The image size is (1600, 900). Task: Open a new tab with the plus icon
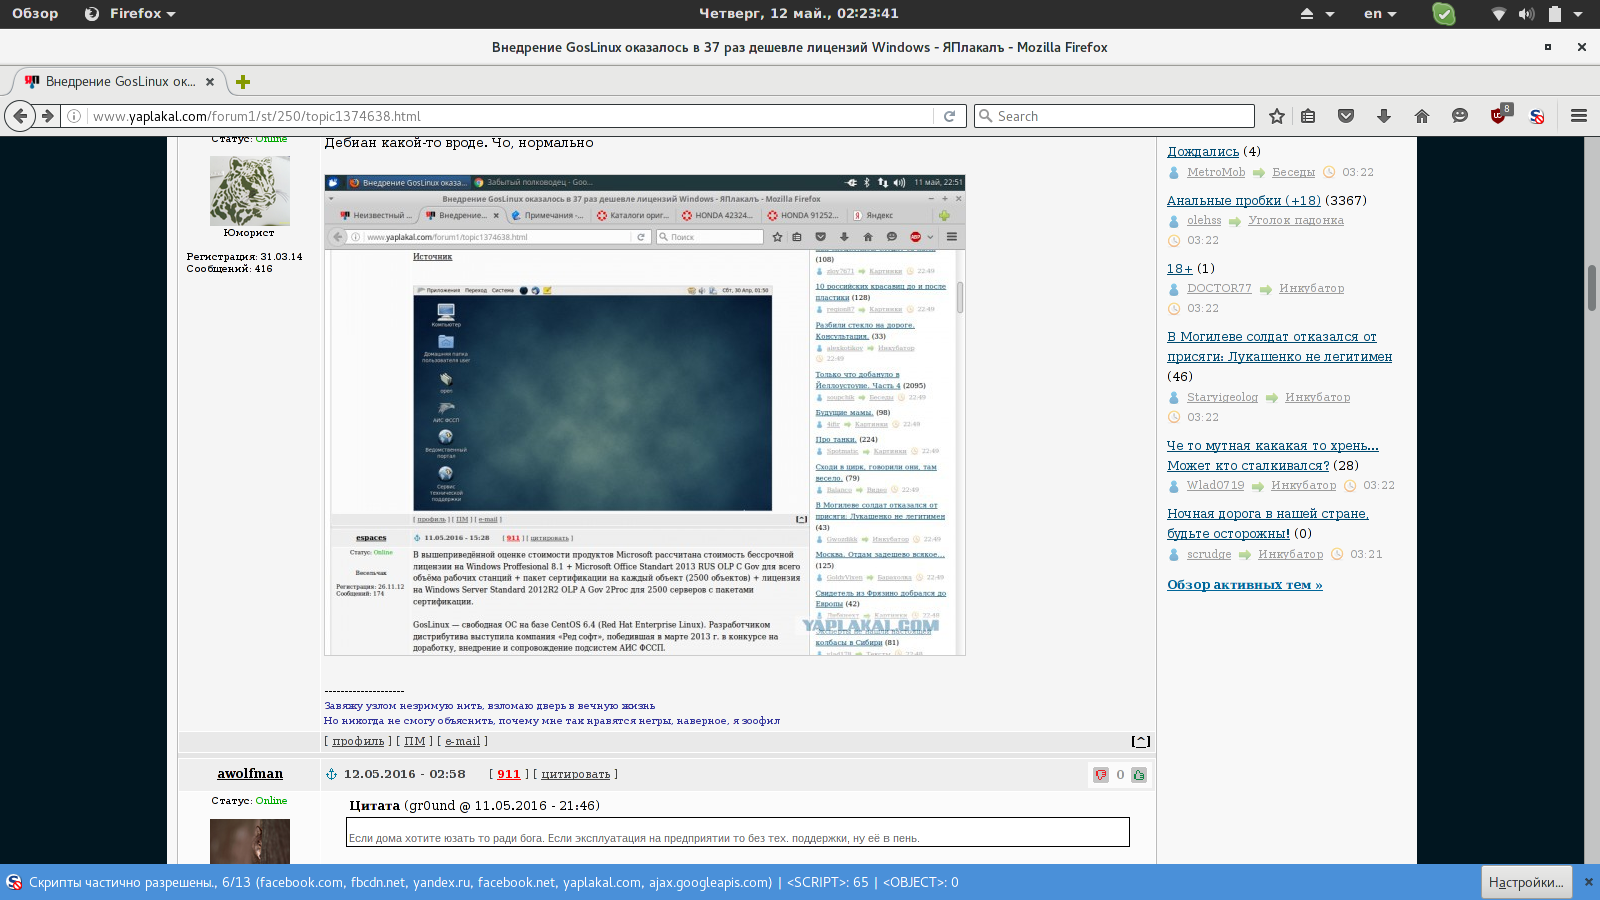(243, 82)
